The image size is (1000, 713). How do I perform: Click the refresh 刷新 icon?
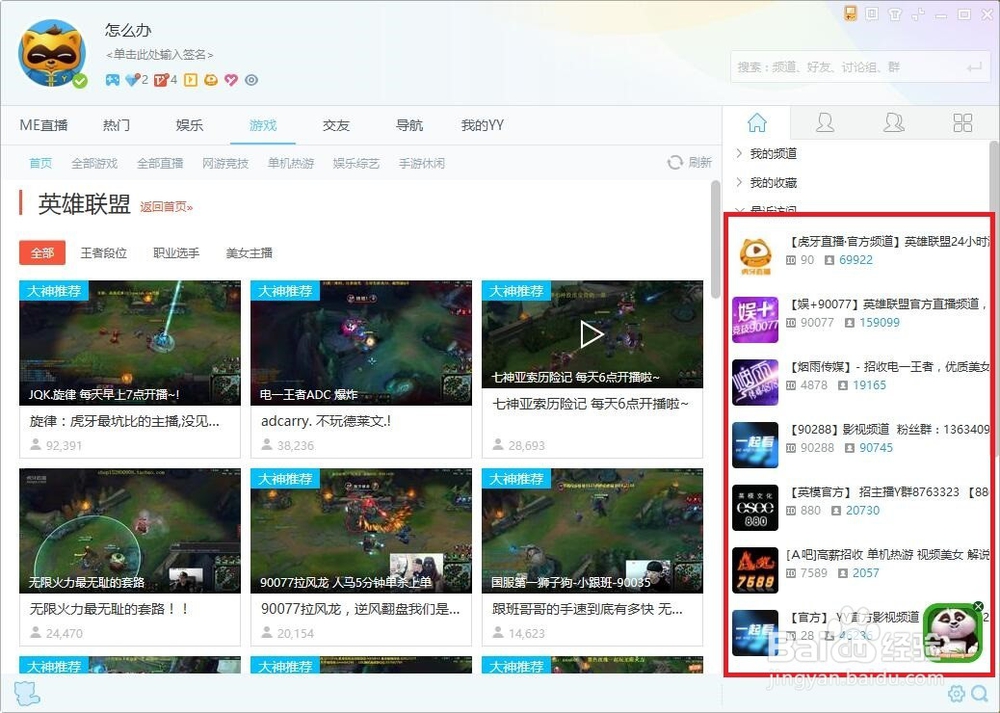tap(675, 163)
